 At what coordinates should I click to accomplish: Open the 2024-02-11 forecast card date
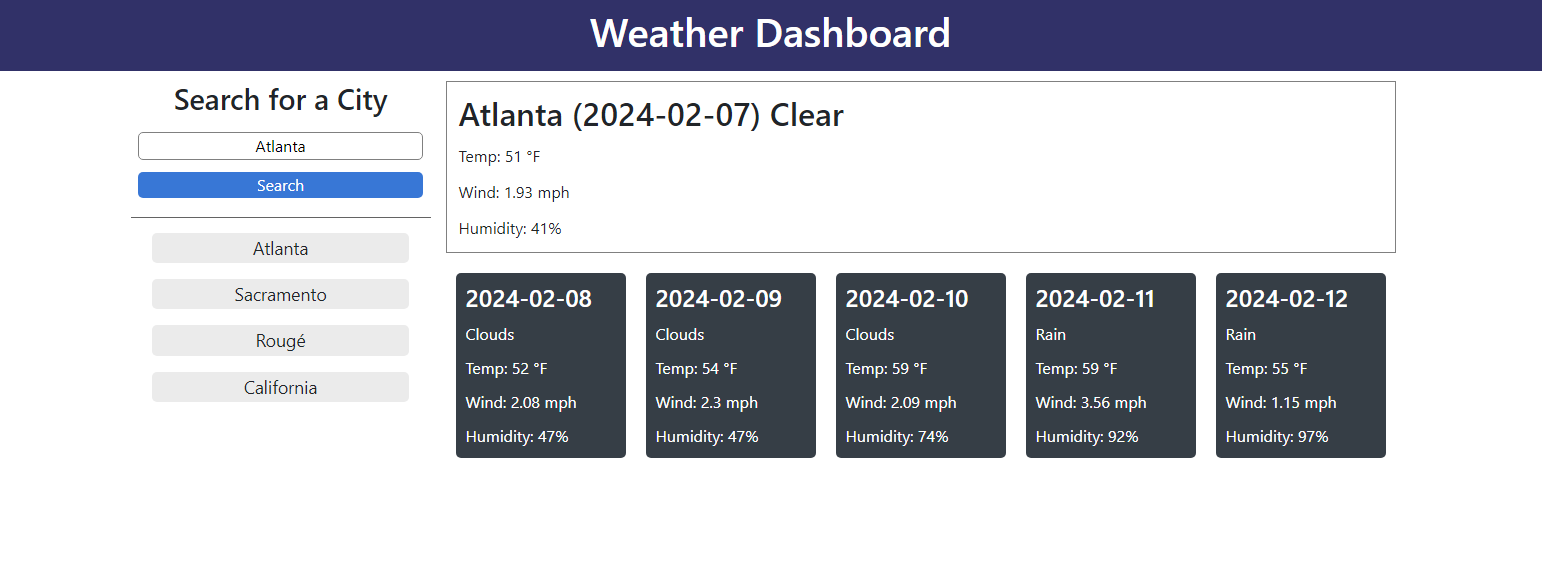[x=1095, y=299]
